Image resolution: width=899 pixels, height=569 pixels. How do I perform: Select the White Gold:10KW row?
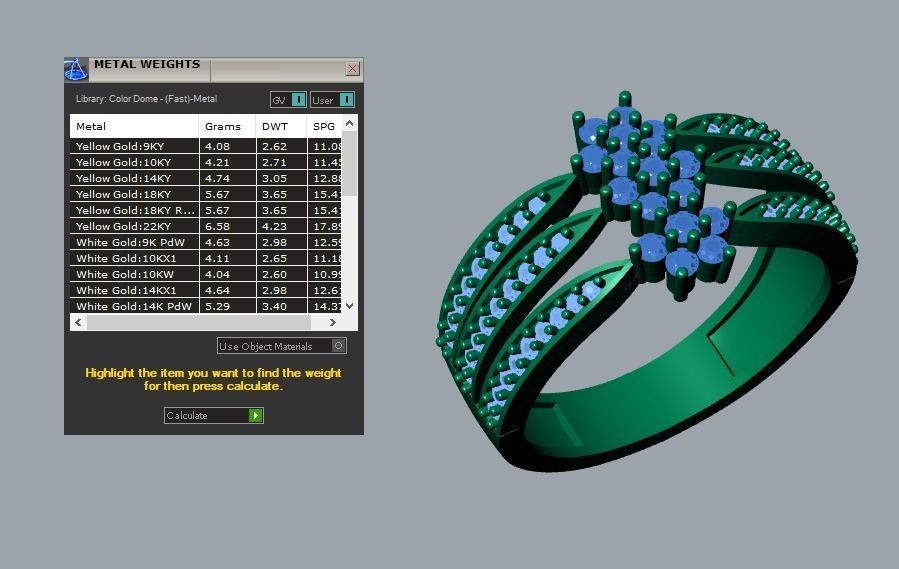click(206, 275)
